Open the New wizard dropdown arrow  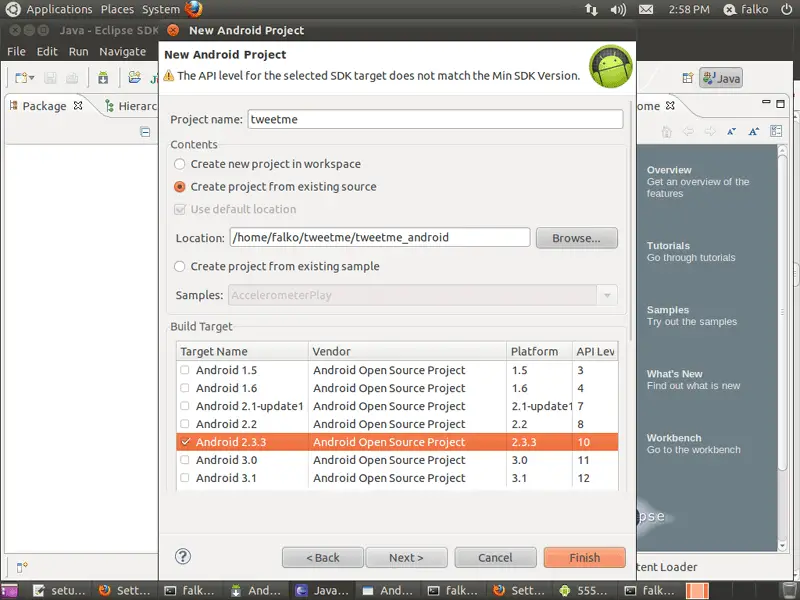pos(32,78)
